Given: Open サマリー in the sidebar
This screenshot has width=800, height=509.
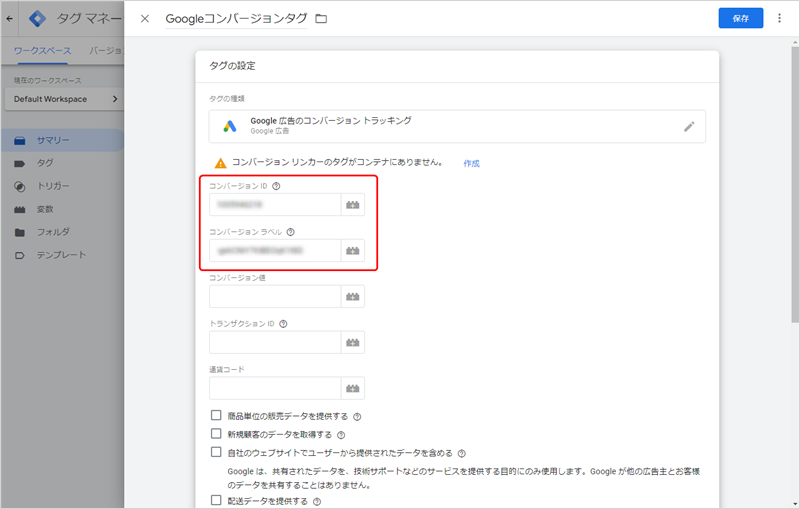Looking at the screenshot, I should pos(62,140).
